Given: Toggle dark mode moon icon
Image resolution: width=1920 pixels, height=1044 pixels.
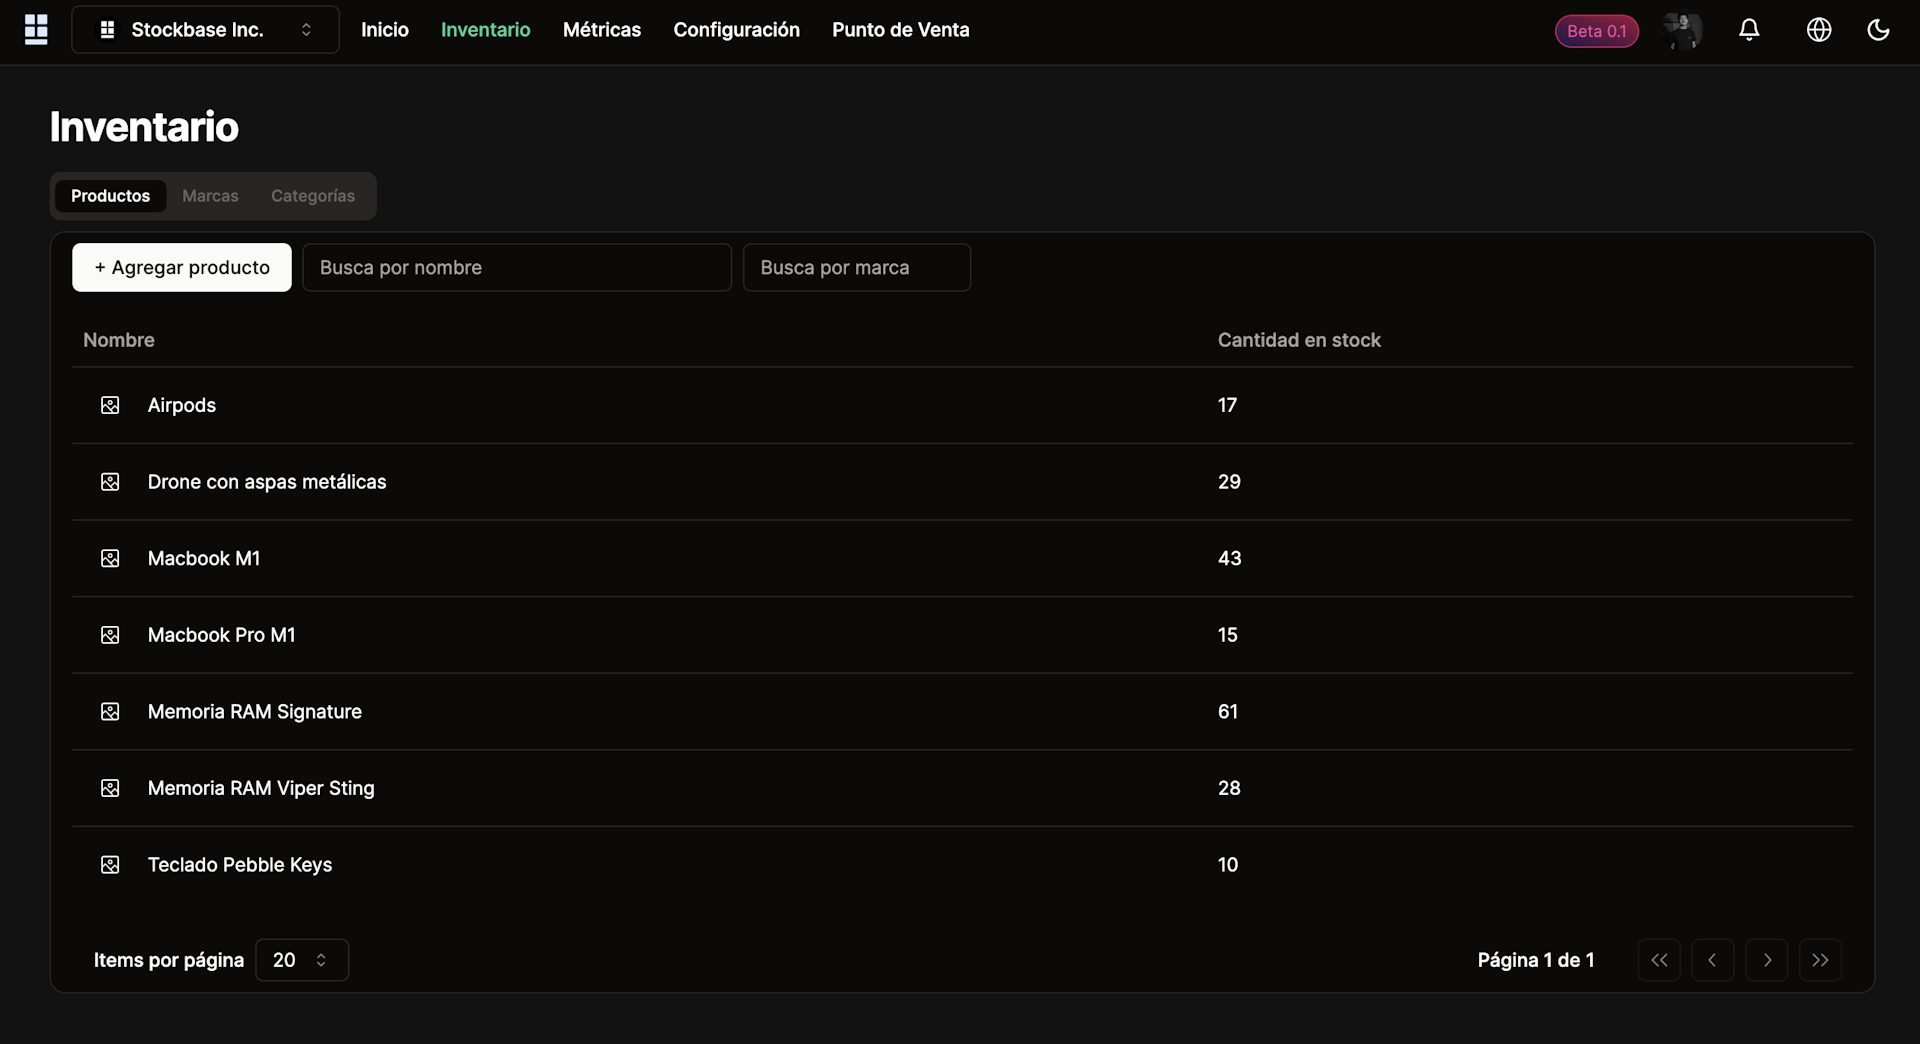Looking at the screenshot, I should click(x=1878, y=30).
